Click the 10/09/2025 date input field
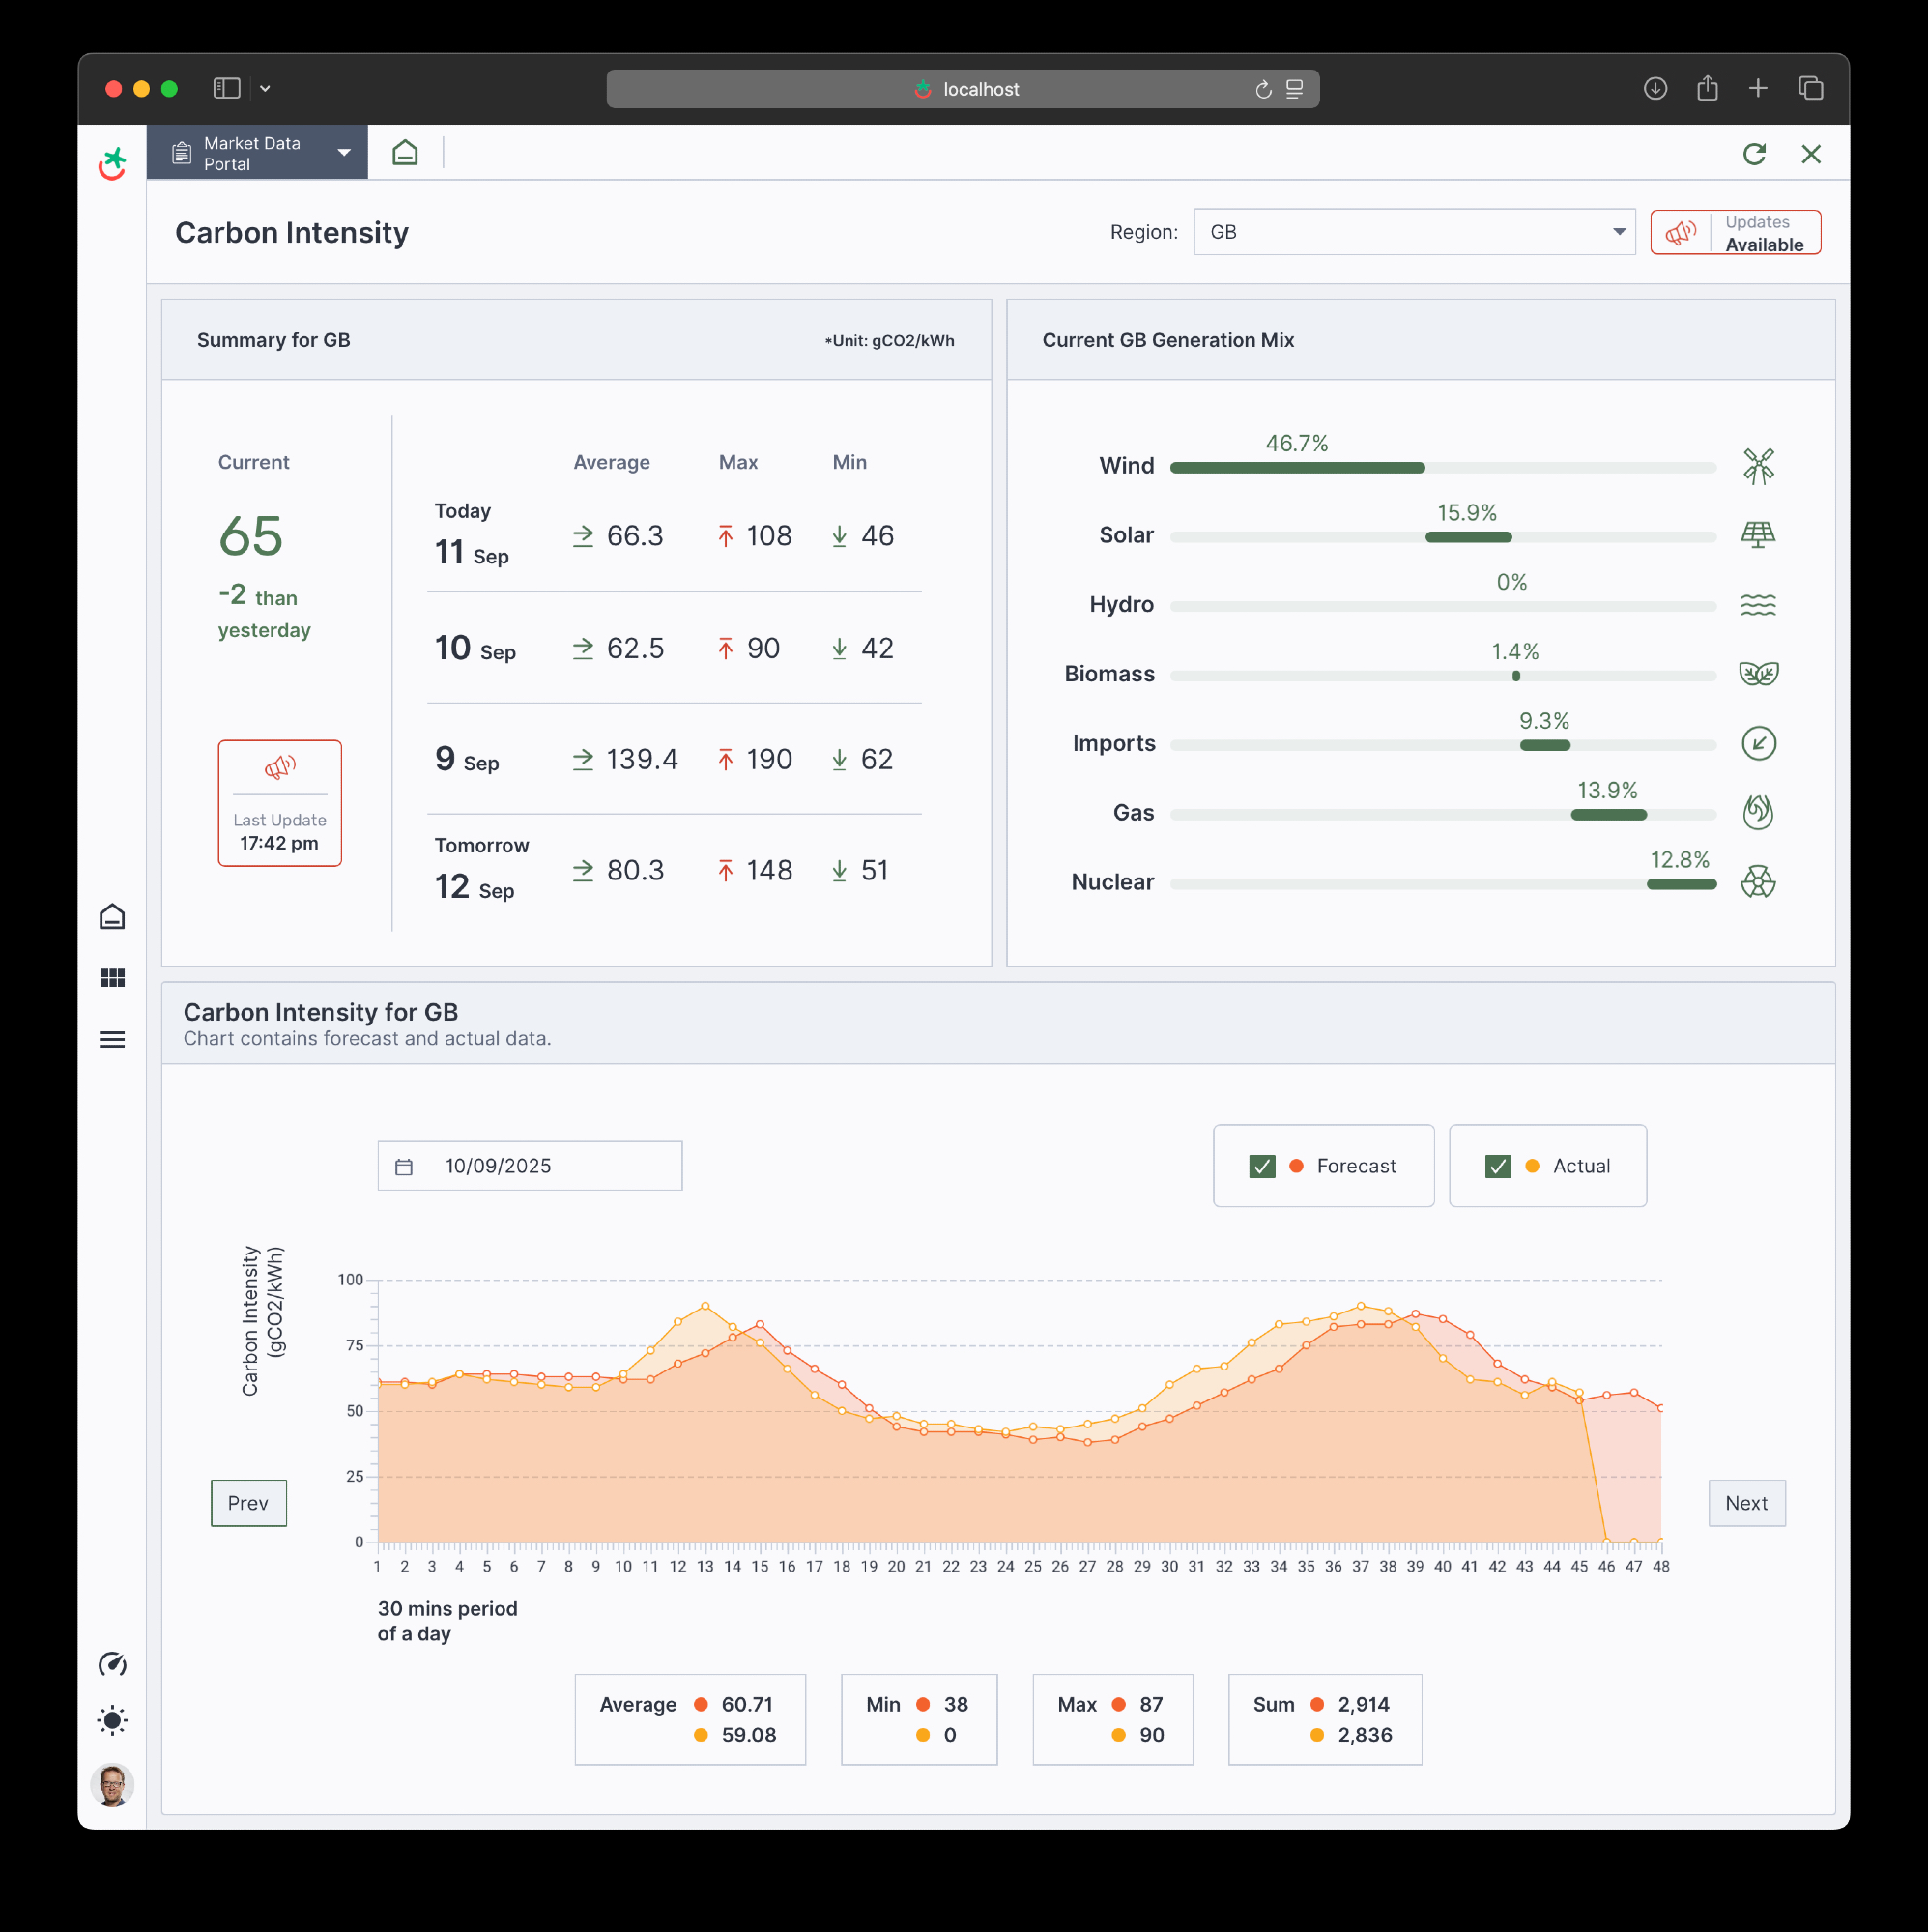Image resolution: width=1928 pixels, height=1932 pixels. [530, 1166]
